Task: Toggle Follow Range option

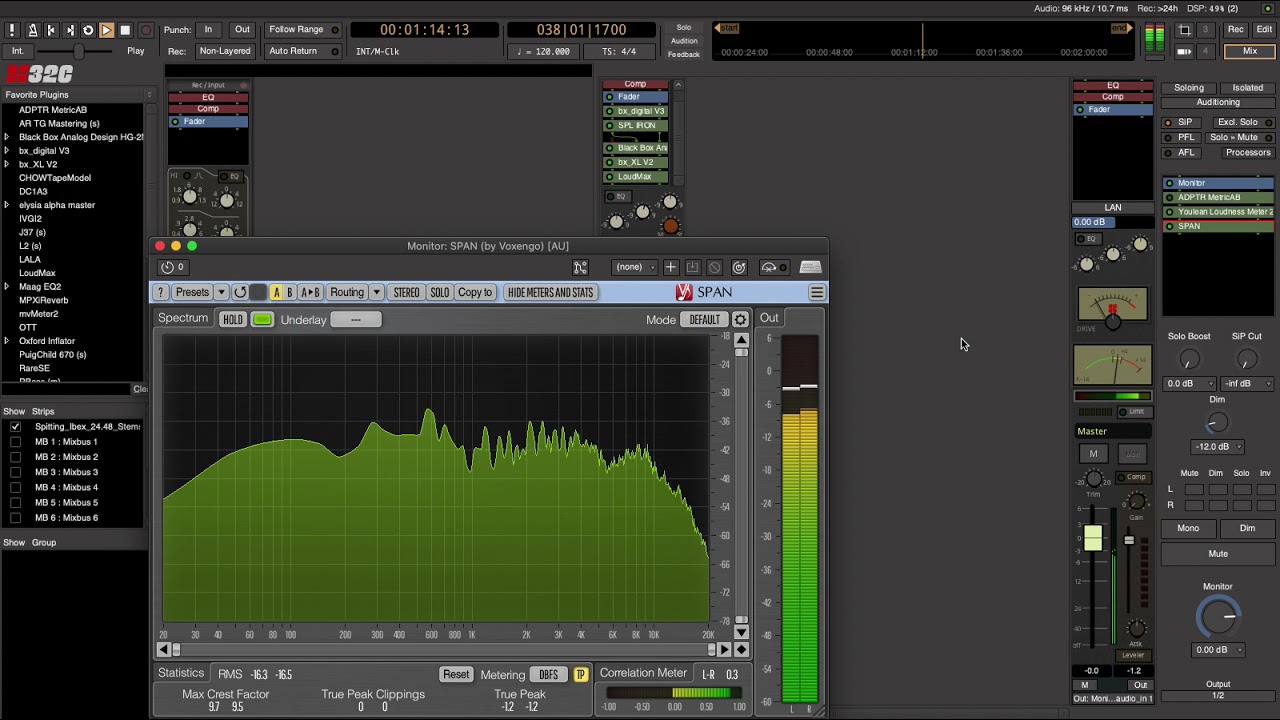Action: click(302, 30)
